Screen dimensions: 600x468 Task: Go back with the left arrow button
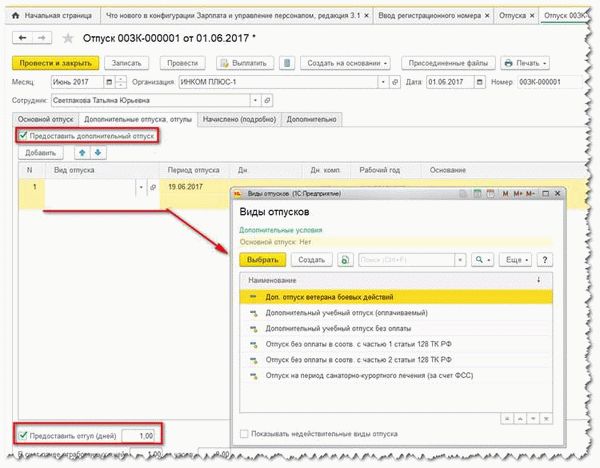23,38
